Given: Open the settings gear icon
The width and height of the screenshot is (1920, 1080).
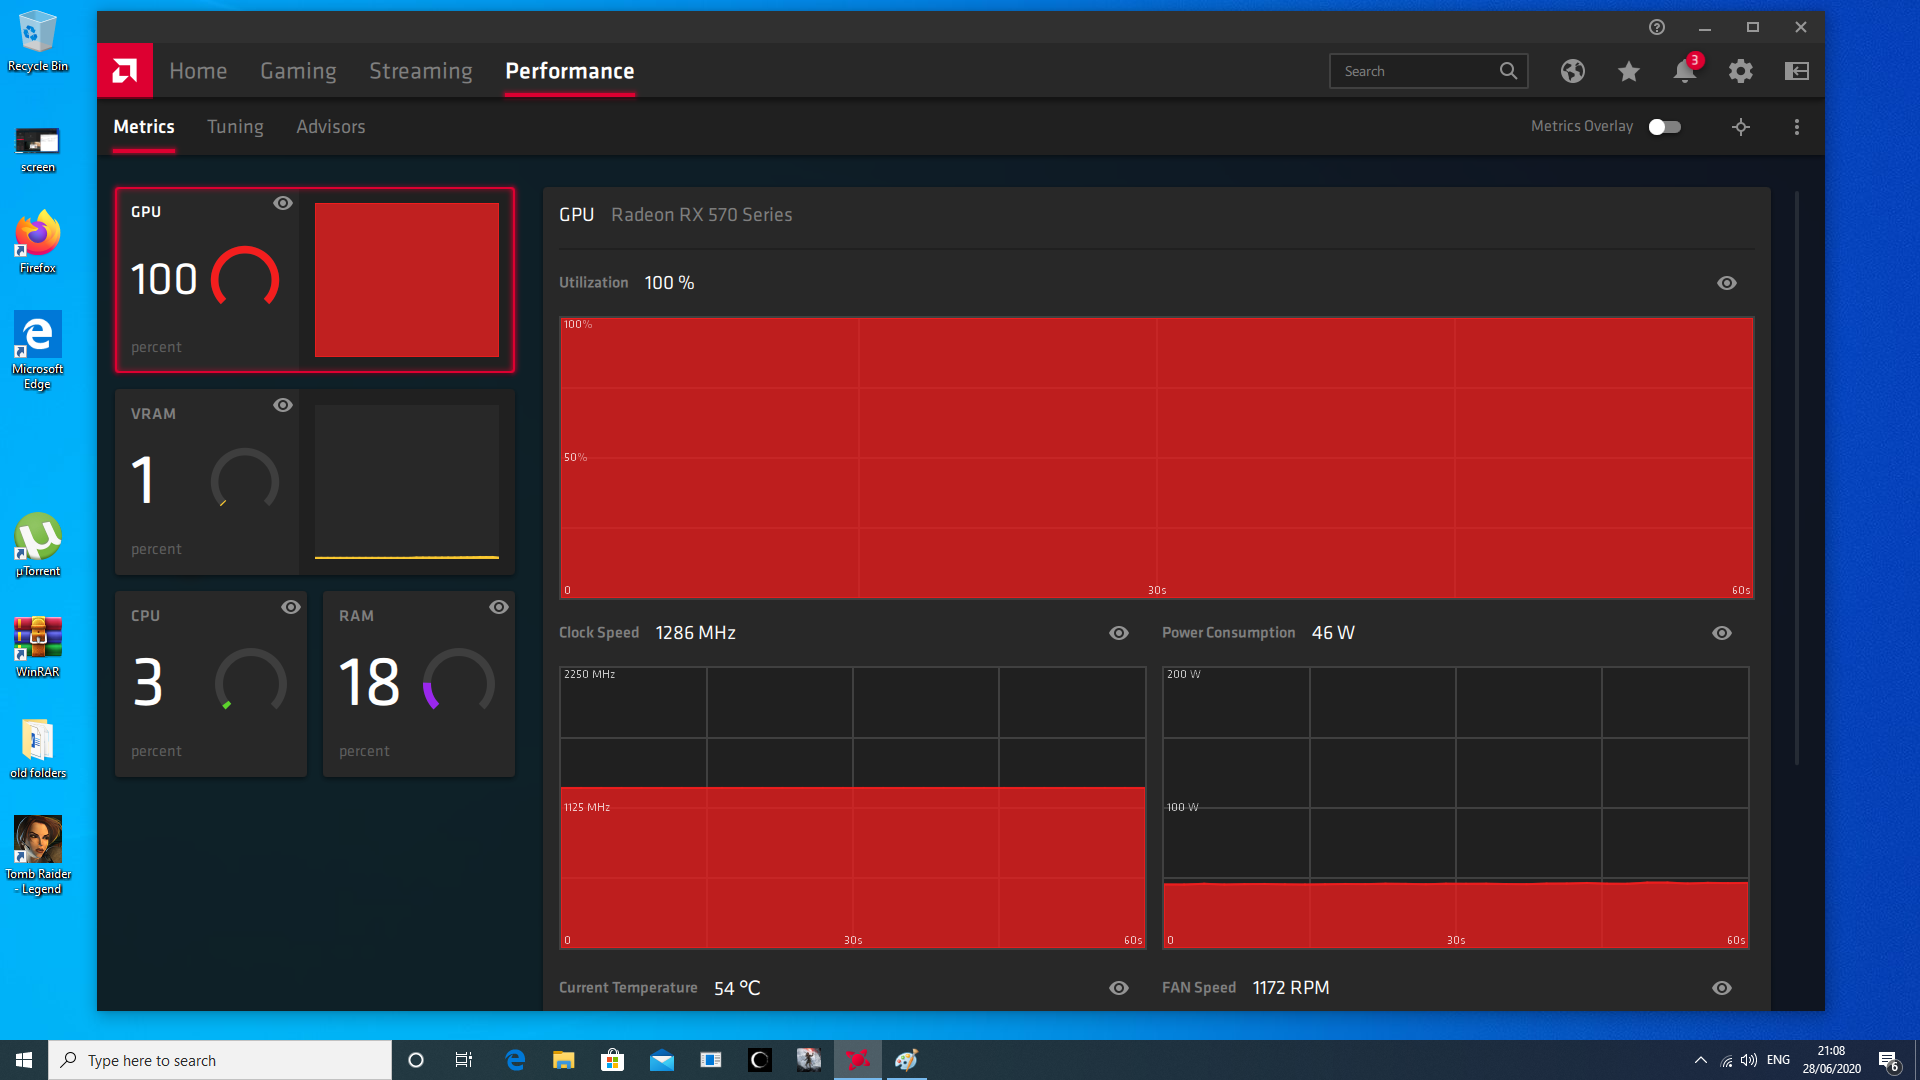Looking at the screenshot, I should [1741, 71].
